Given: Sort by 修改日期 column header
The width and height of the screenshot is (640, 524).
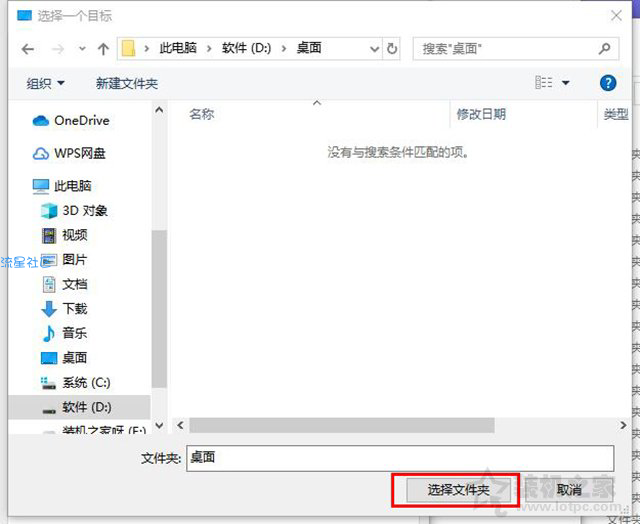Looking at the screenshot, I should coord(481,114).
